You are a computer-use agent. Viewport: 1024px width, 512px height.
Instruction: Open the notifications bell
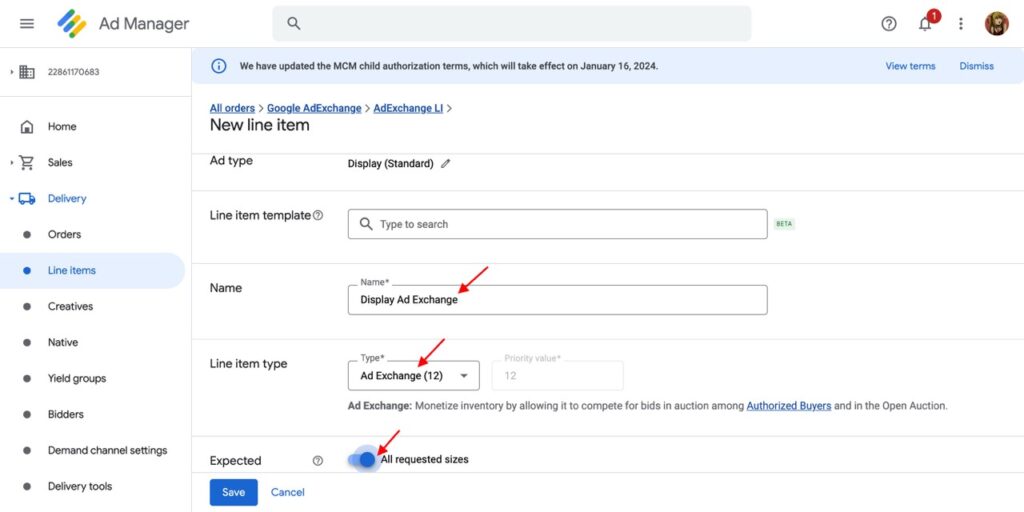pyautogui.click(x=926, y=24)
